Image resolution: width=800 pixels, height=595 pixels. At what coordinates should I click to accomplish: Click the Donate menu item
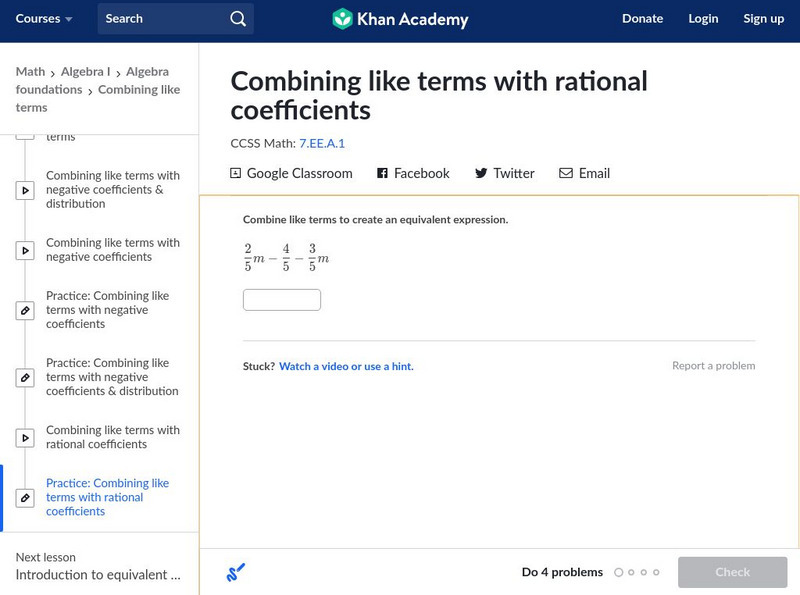coord(642,19)
